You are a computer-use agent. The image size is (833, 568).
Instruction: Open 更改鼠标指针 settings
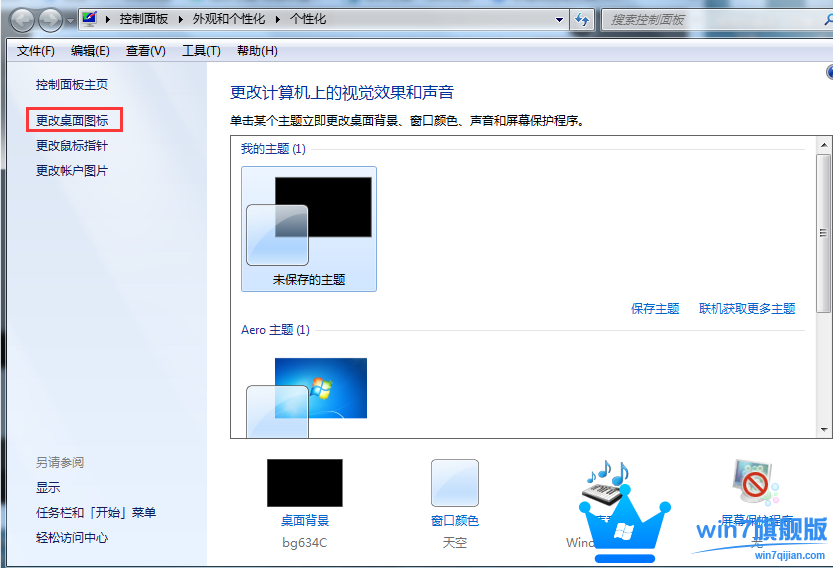coord(72,146)
